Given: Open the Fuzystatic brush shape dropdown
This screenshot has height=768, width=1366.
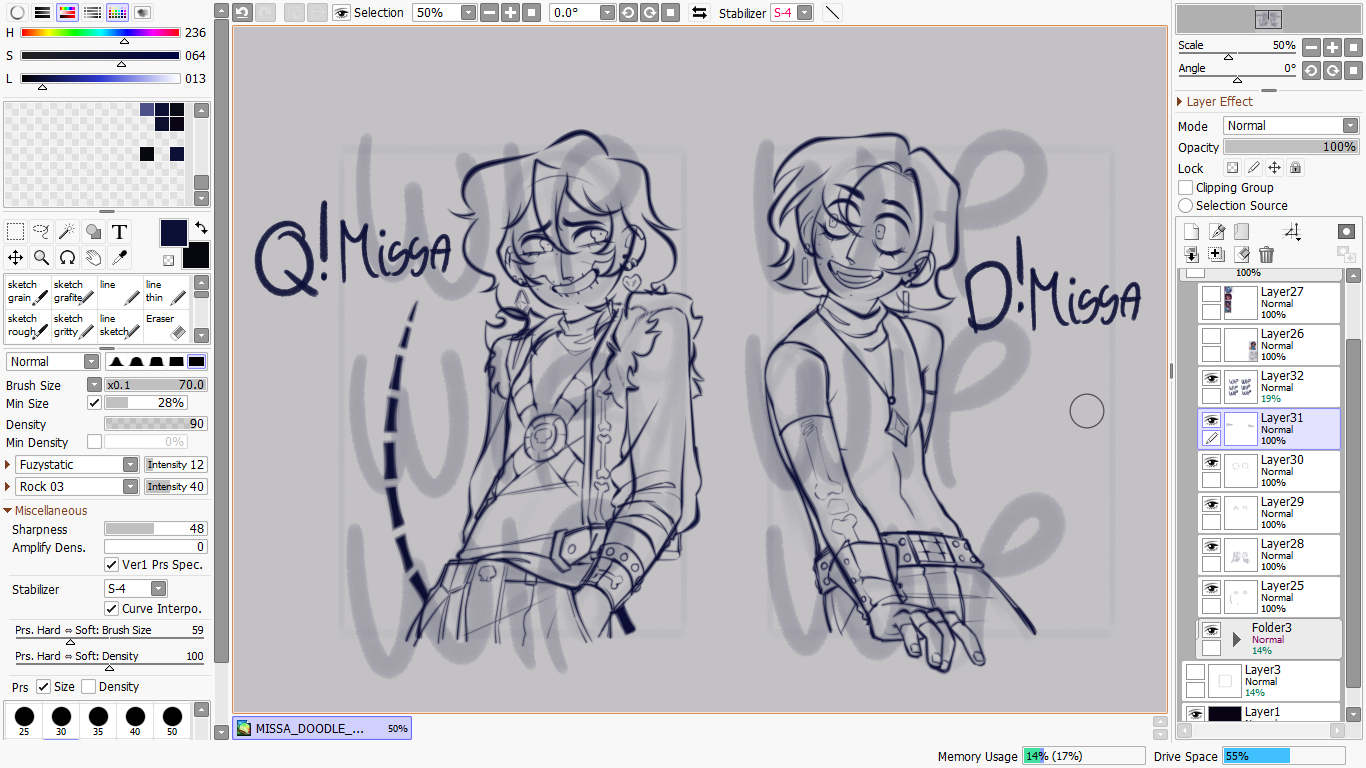Looking at the screenshot, I should pyautogui.click(x=130, y=465).
